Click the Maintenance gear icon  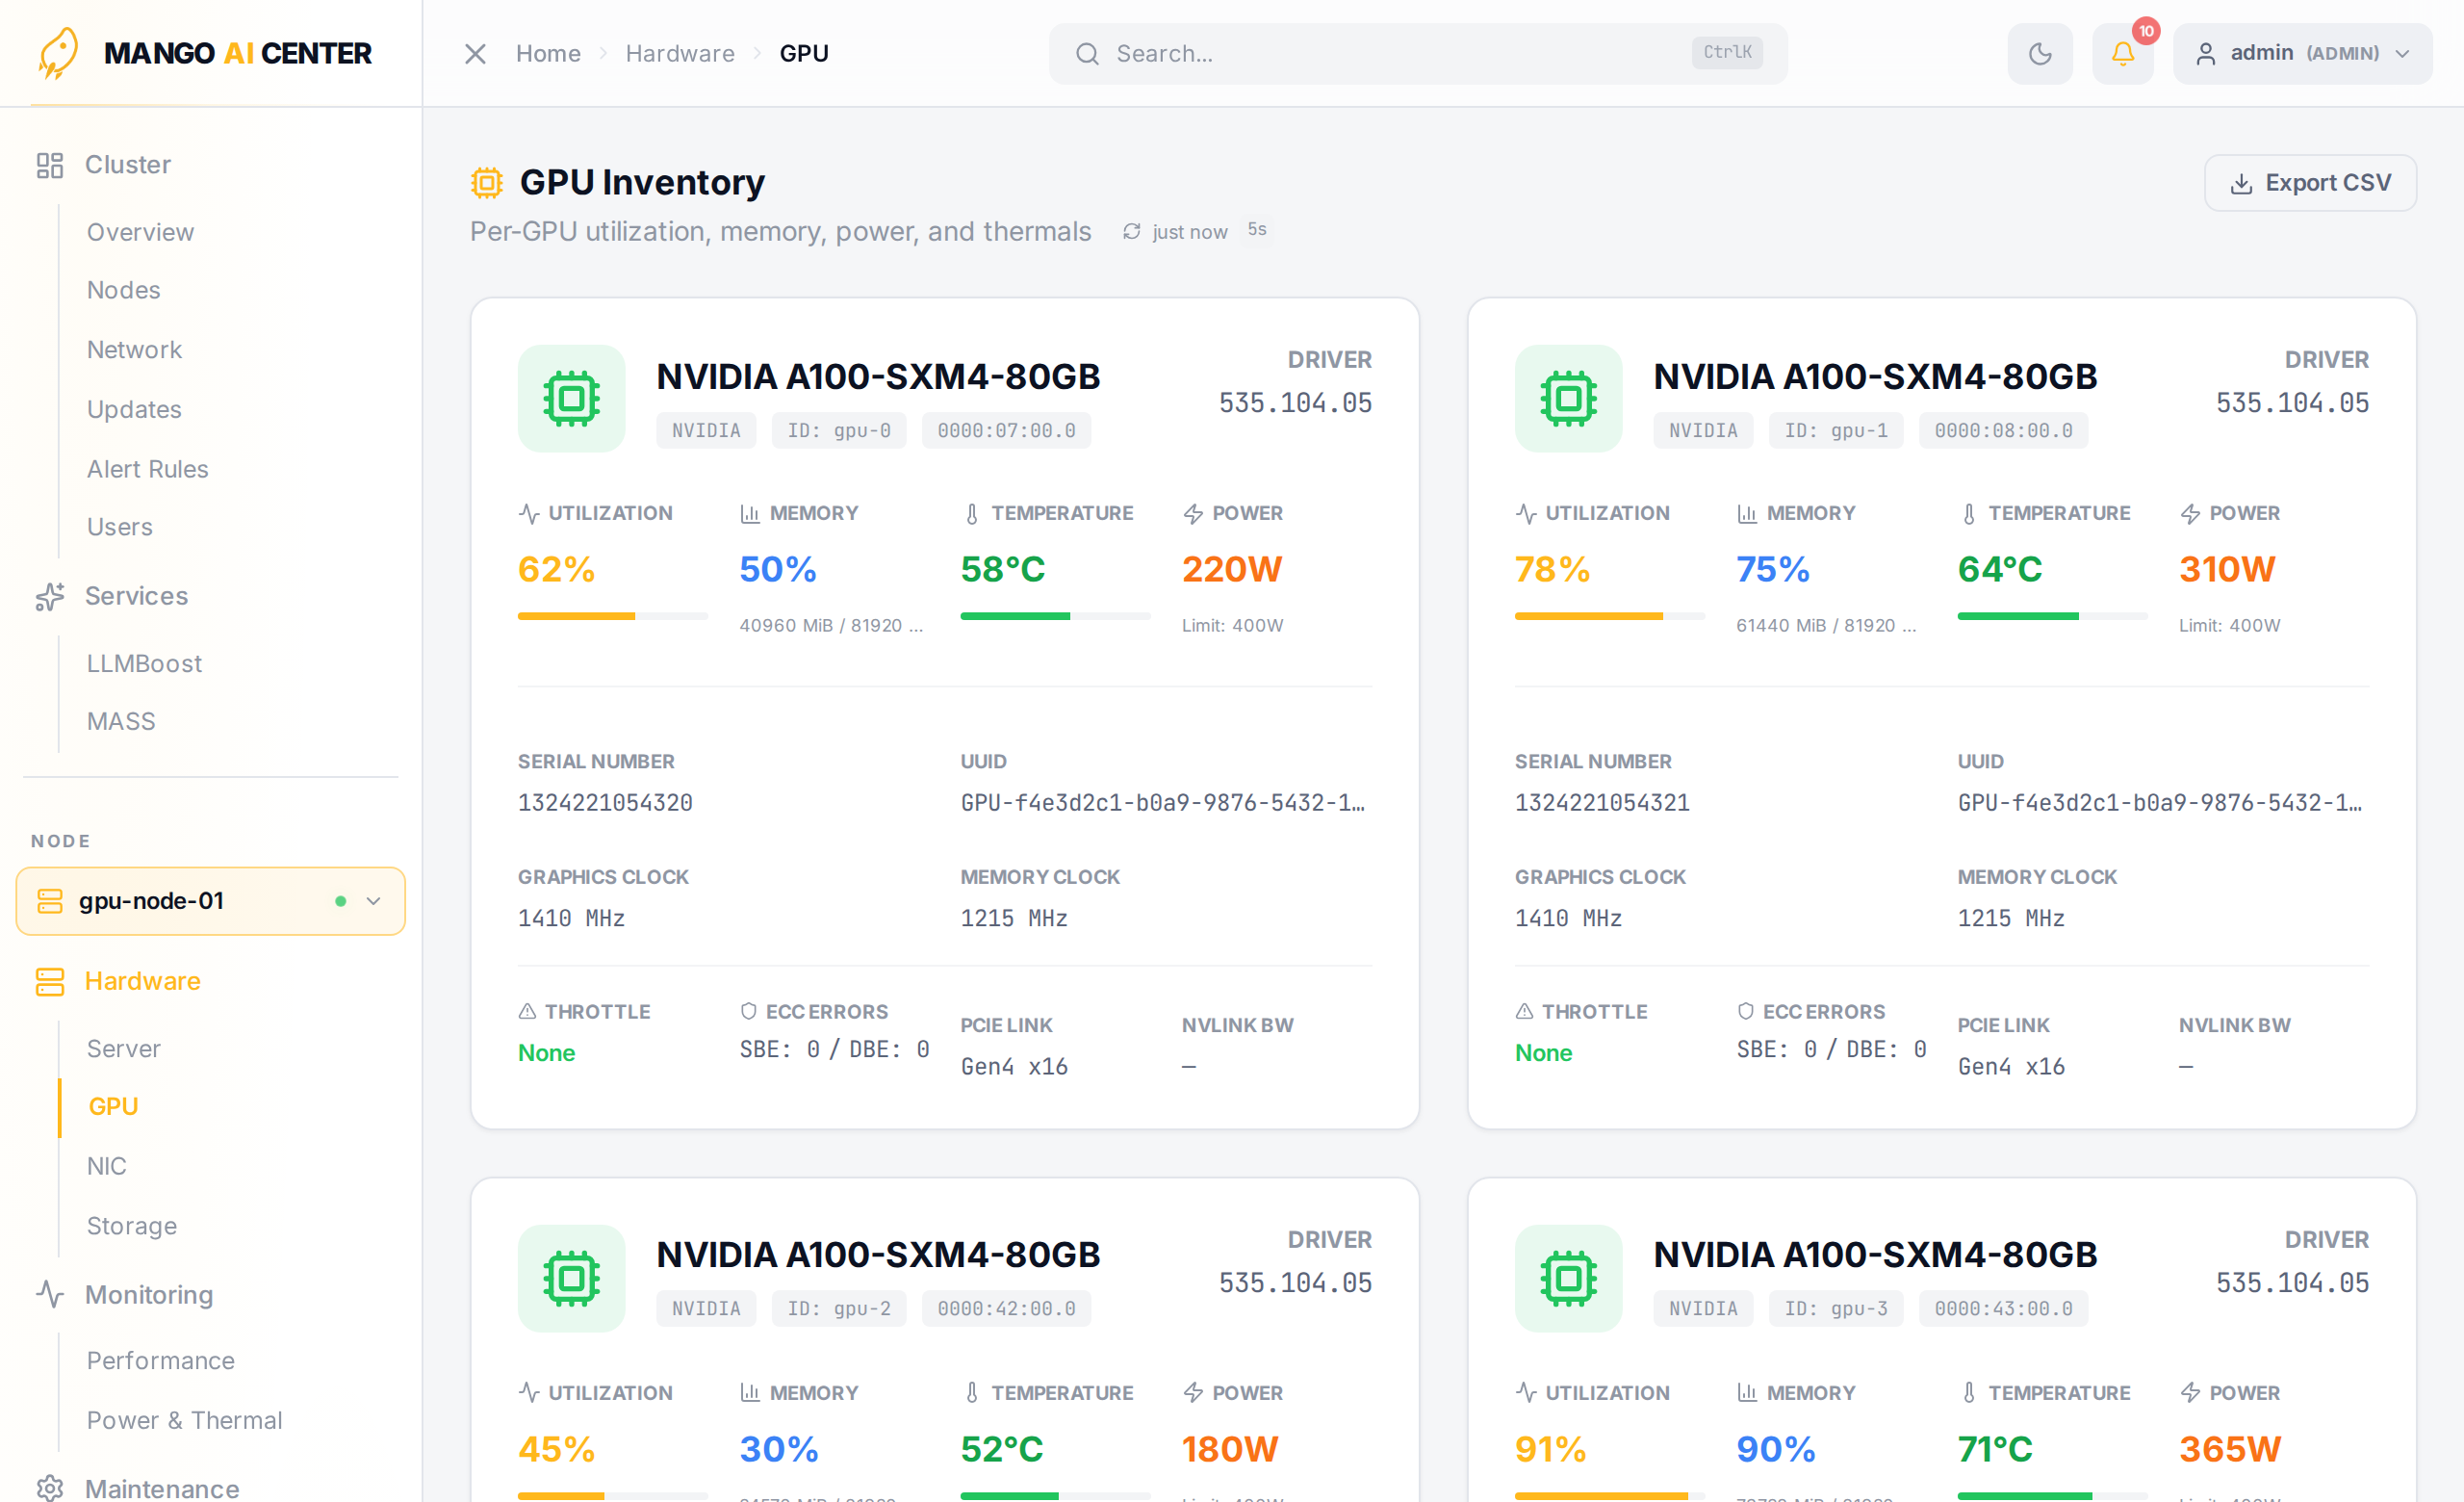(50, 1489)
